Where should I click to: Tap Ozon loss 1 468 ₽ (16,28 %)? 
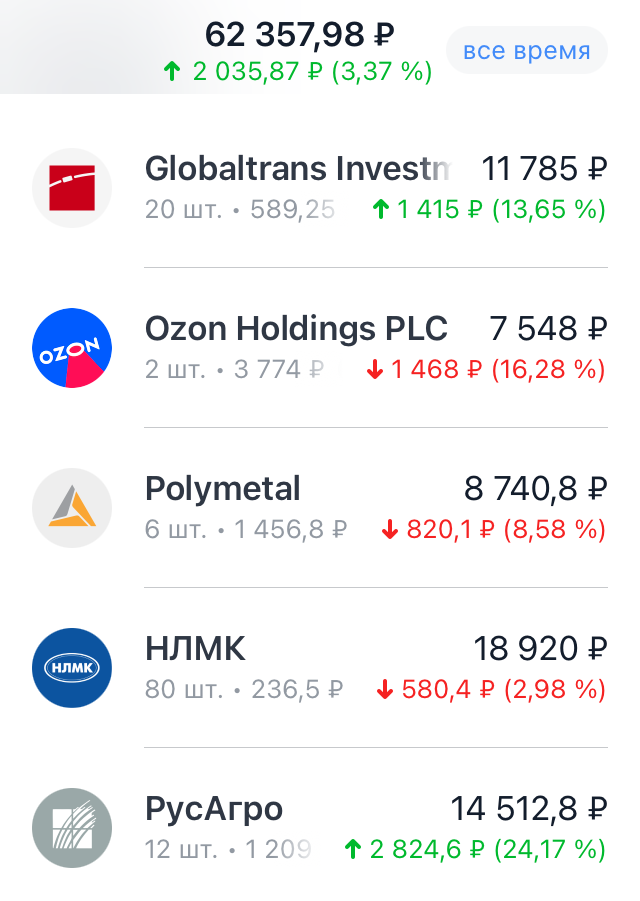click(485, 369)
